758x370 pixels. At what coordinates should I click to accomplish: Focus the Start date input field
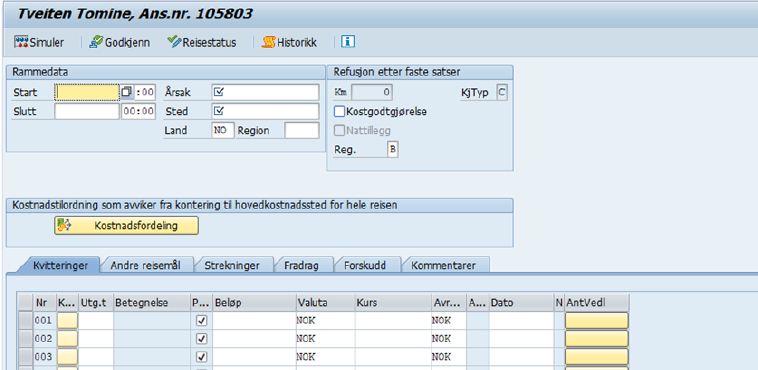tap(87, 92)
